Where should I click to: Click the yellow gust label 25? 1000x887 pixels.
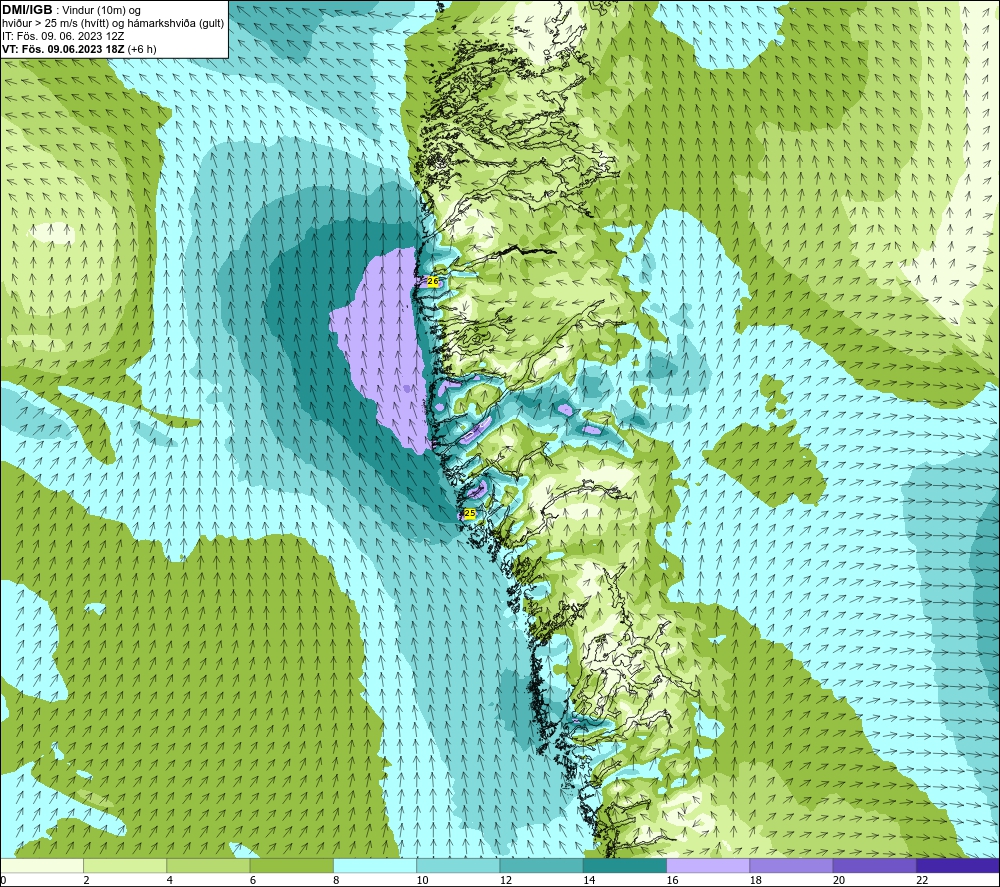[x=469, y=513]
